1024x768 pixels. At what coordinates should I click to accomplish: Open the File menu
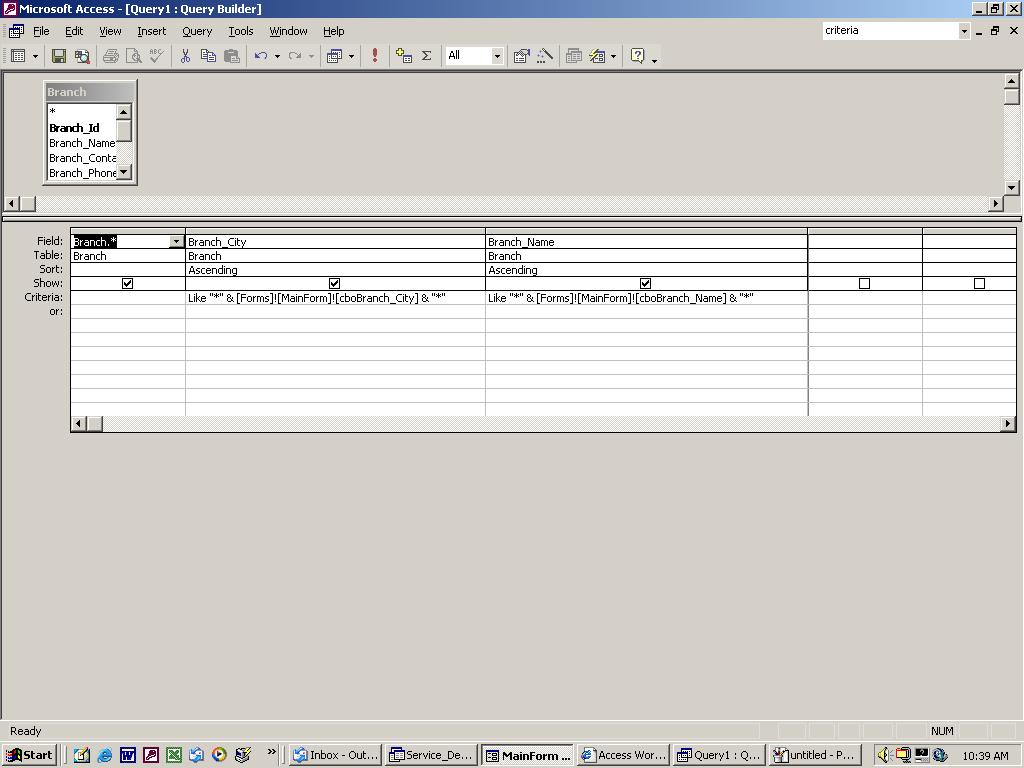[41, 31]
